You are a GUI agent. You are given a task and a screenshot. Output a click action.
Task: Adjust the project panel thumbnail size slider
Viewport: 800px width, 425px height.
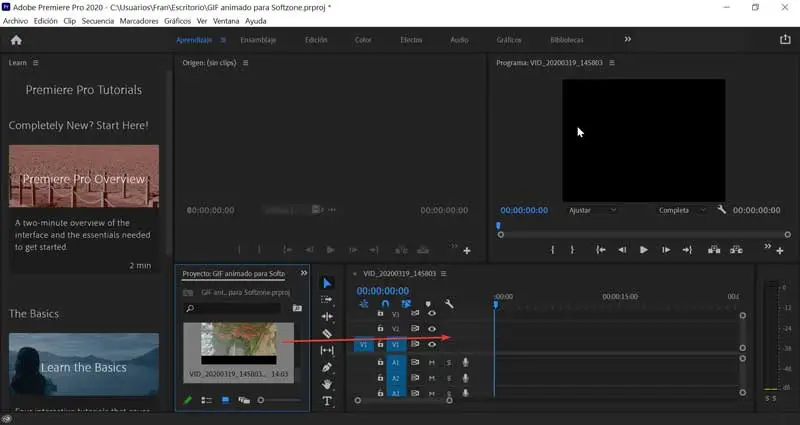tap(262, 400)
